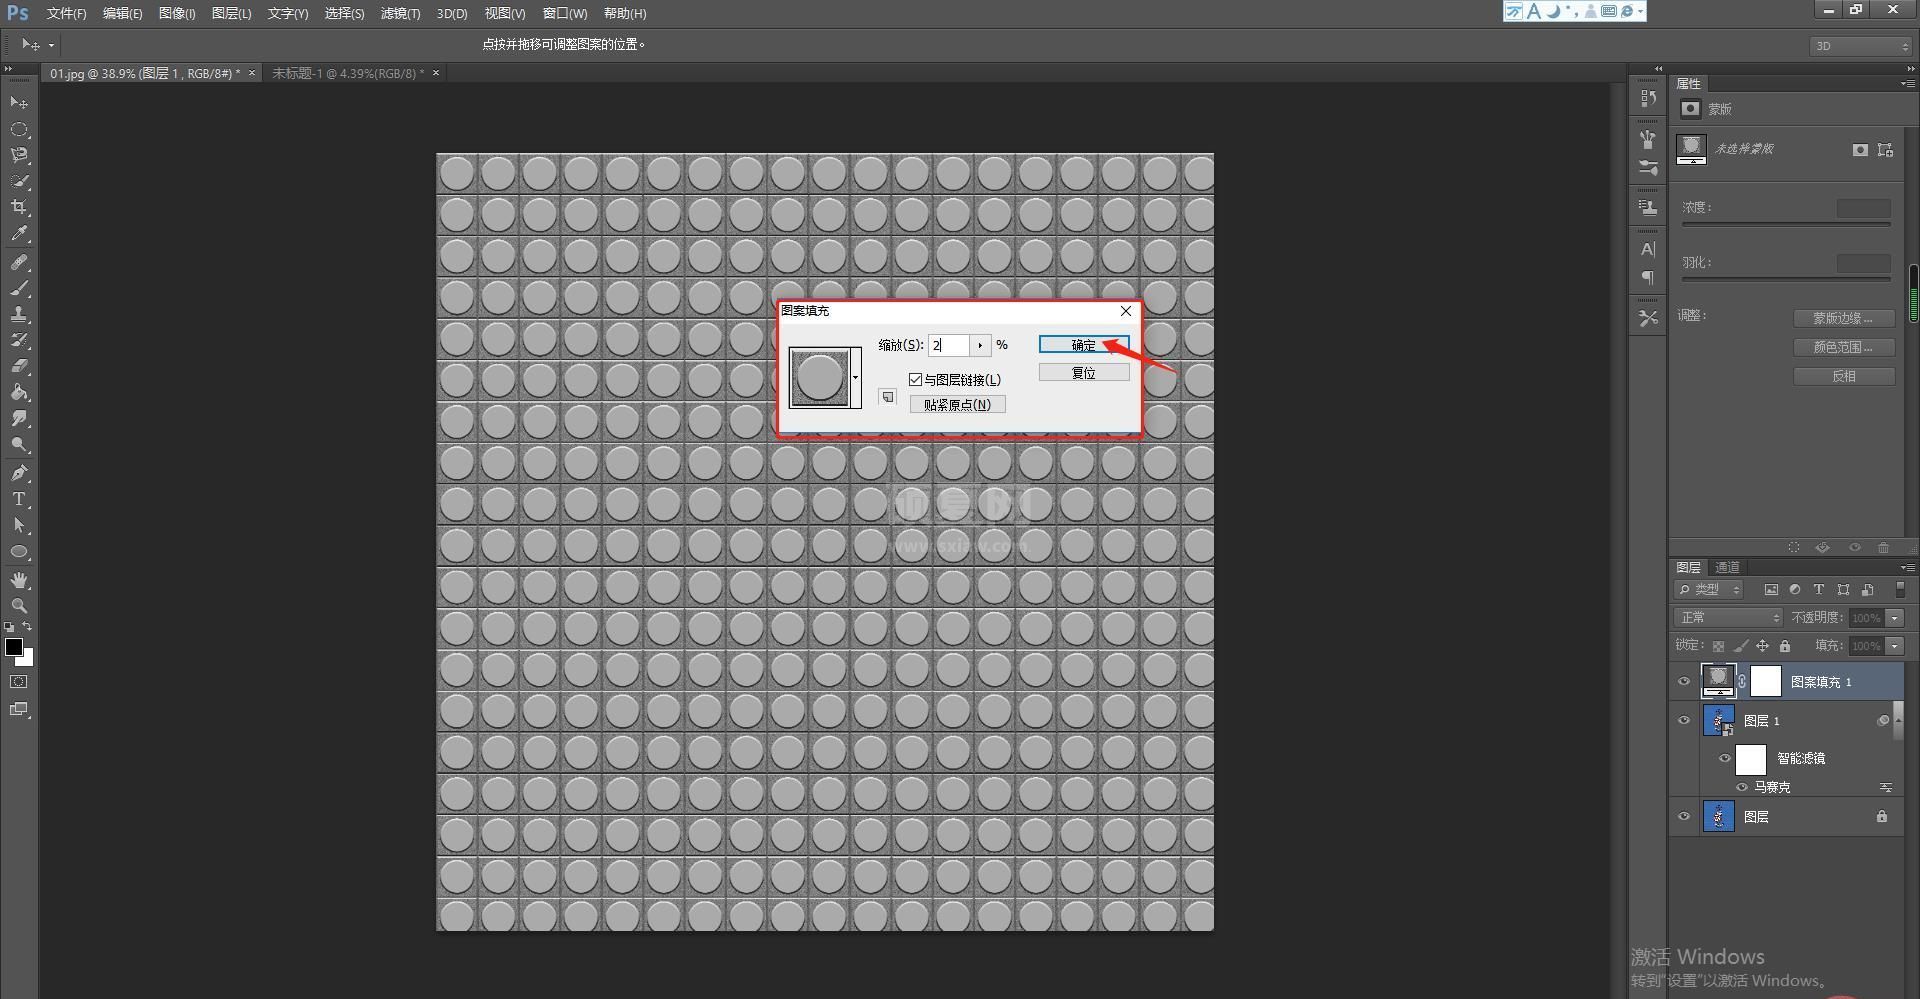Select the Dodge tool
Viewport: 1920px width, 999px height.
pyautogui.click(x=19, y=444)
